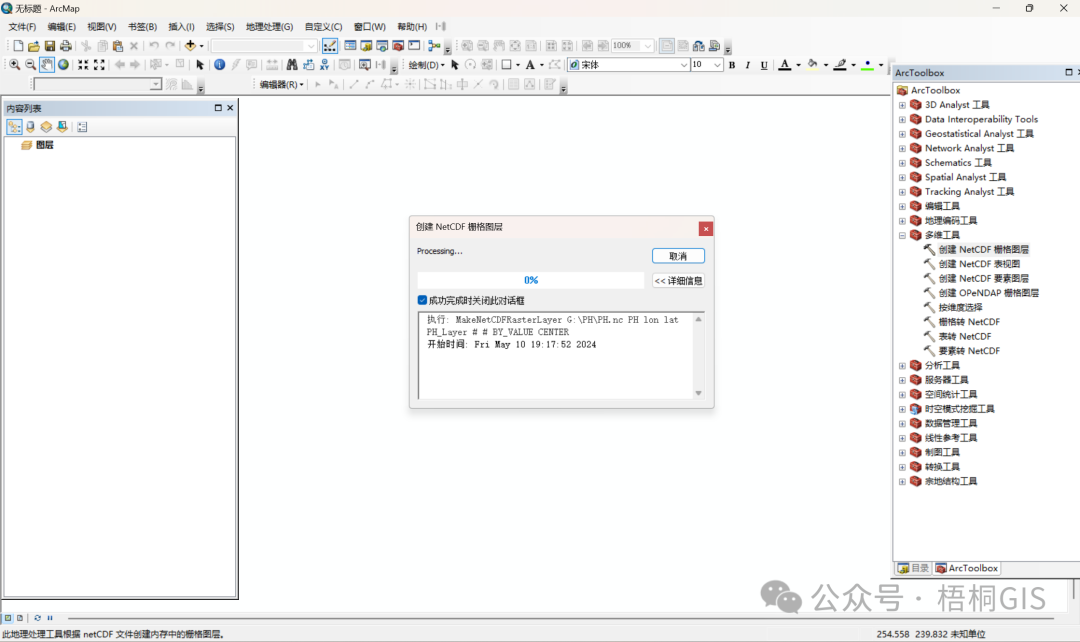Open the 编辑器(R) editor dropdown menu
This screenshot has width=1080, height=642.
point(282,84)
